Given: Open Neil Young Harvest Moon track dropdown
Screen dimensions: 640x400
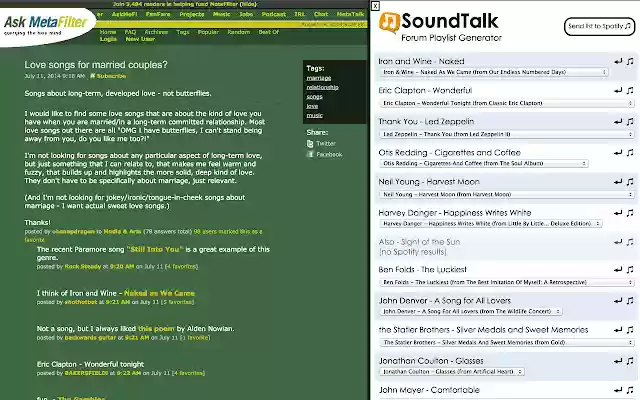Looking at the screenshot, I should 507,195.
